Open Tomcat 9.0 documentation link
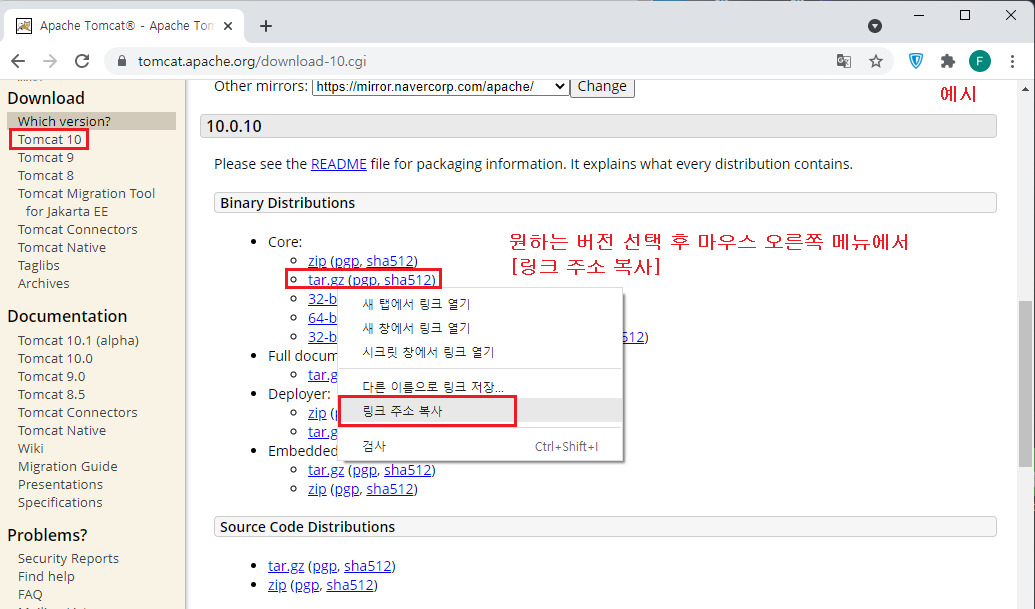The height and width of the screenshot is (609, 1035). click(x=51, y=376)
